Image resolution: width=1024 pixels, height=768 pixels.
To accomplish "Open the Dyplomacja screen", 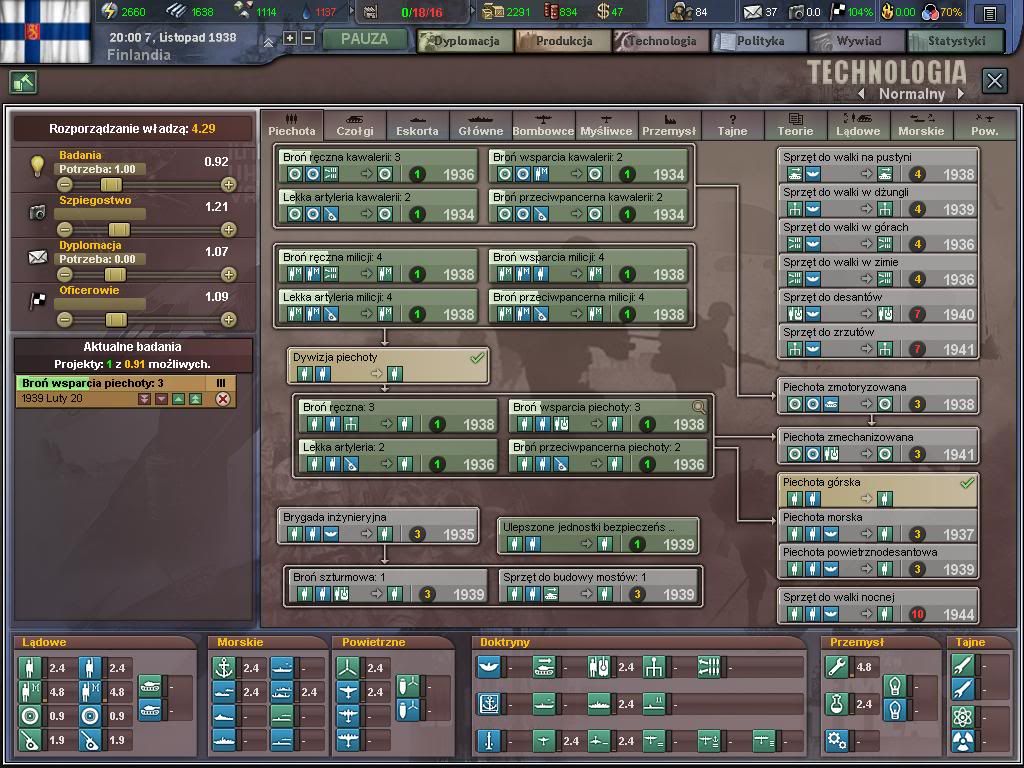I will tap(464, 41).
